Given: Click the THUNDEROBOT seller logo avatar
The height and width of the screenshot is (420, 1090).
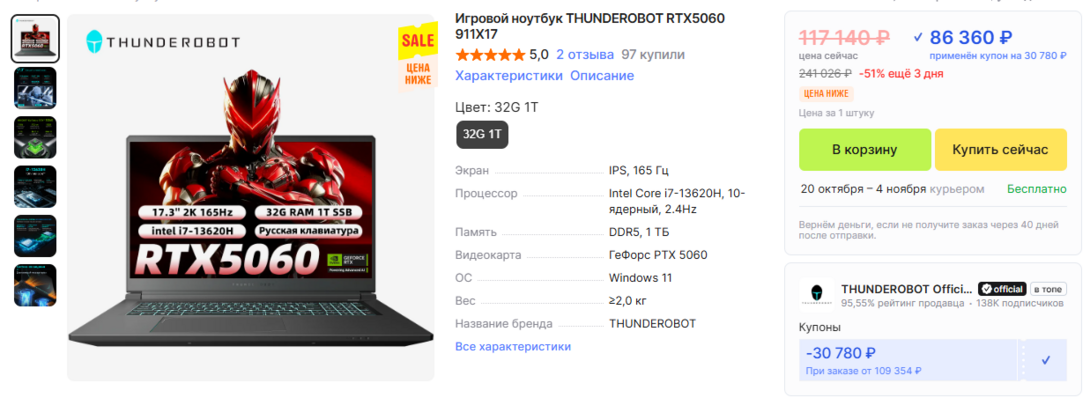Looking at the screenshot, I should click(816, 295).
